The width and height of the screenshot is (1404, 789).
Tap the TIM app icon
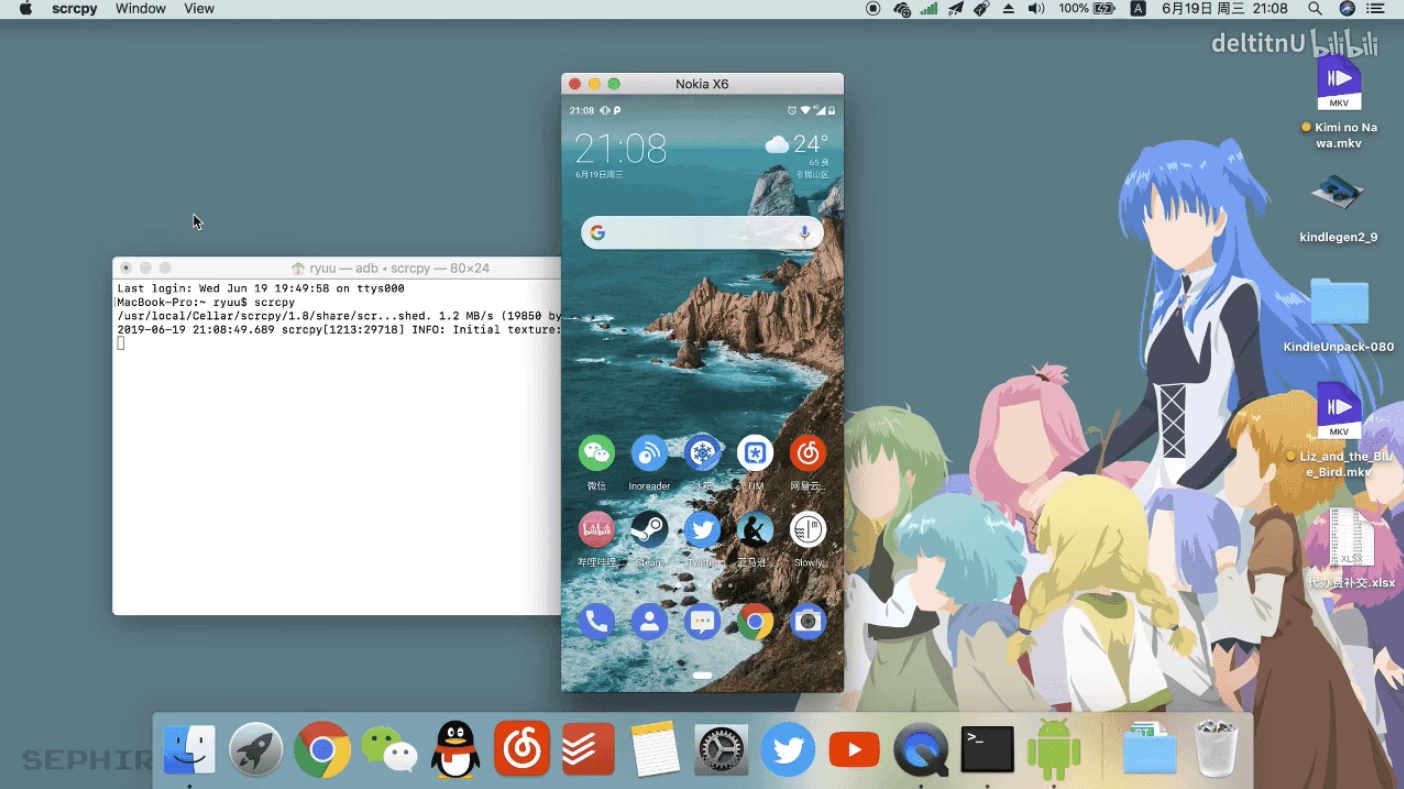pyautogui.click(x=755, y=454)
